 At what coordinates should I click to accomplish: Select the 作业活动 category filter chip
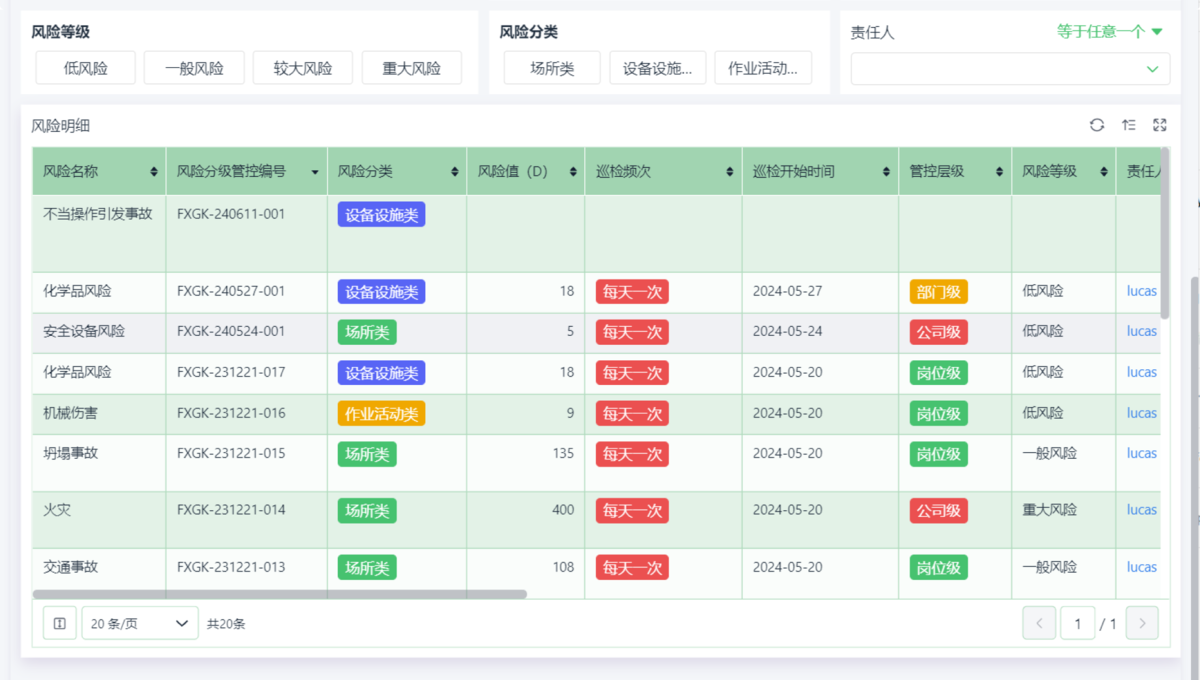(763, 68)
